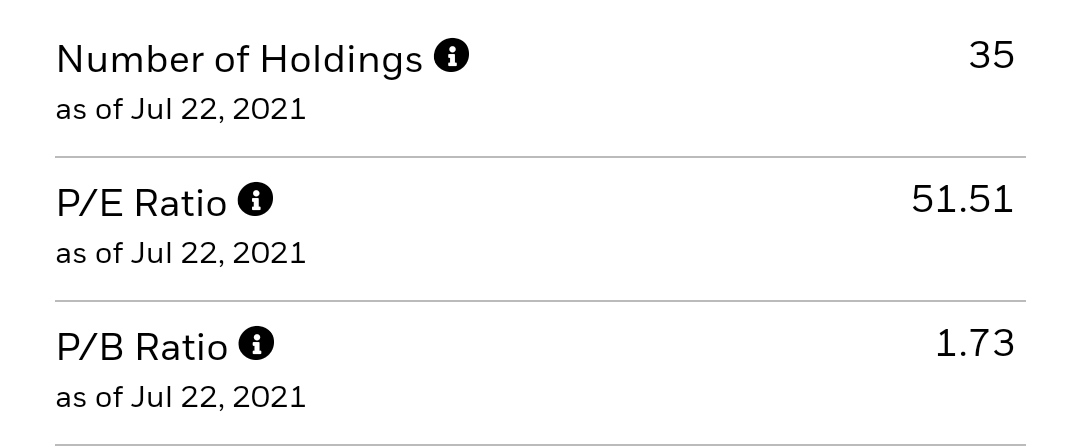Open the P/B Ratio info icon
Image resolution: width=1080 pixels, height=447 pixels.
pyautogui.click(x=256, y=343)
